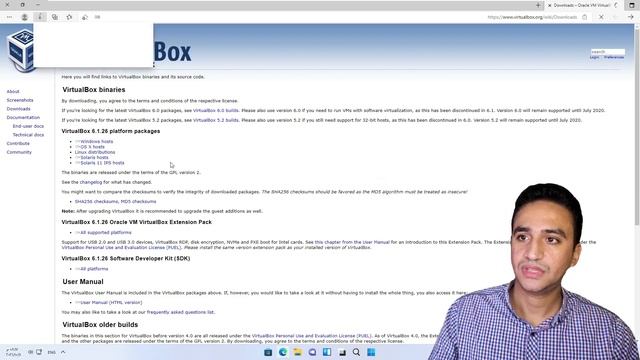Open About in the sidebar
Viewport: 640px width, 360px height.
click(13, 91)
